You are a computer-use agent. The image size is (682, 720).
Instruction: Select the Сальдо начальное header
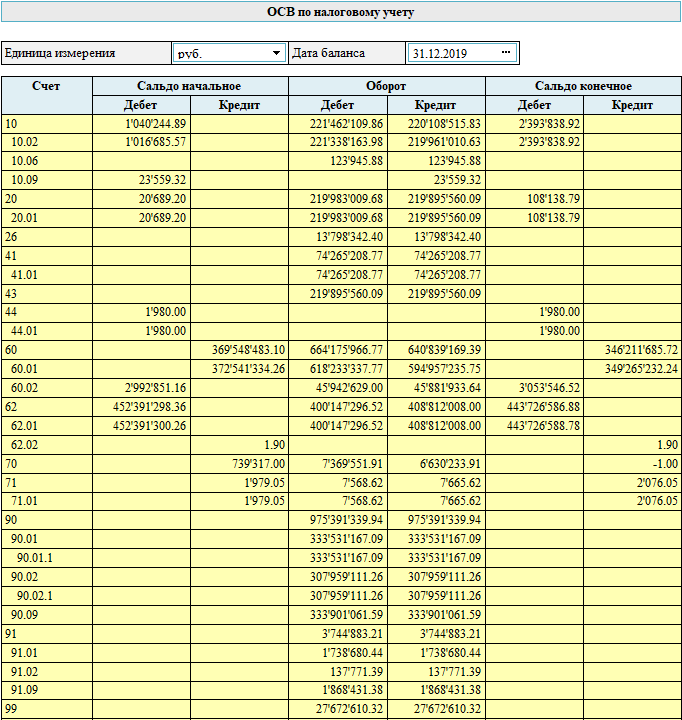[190, 86]
